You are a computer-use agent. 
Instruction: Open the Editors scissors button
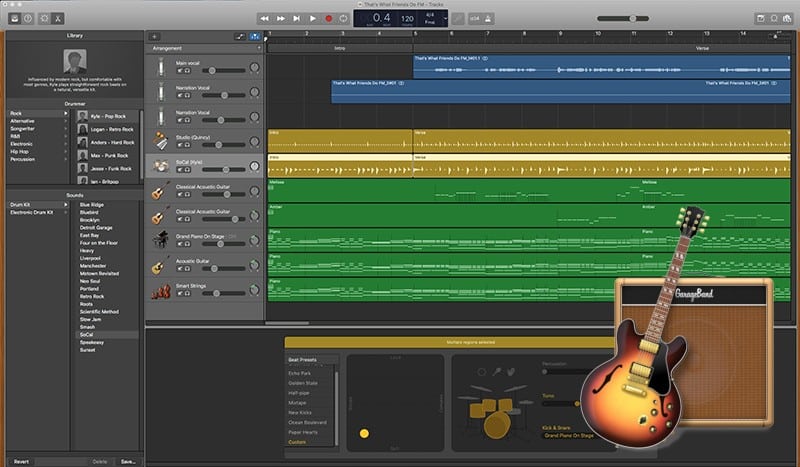pos(58,18)
